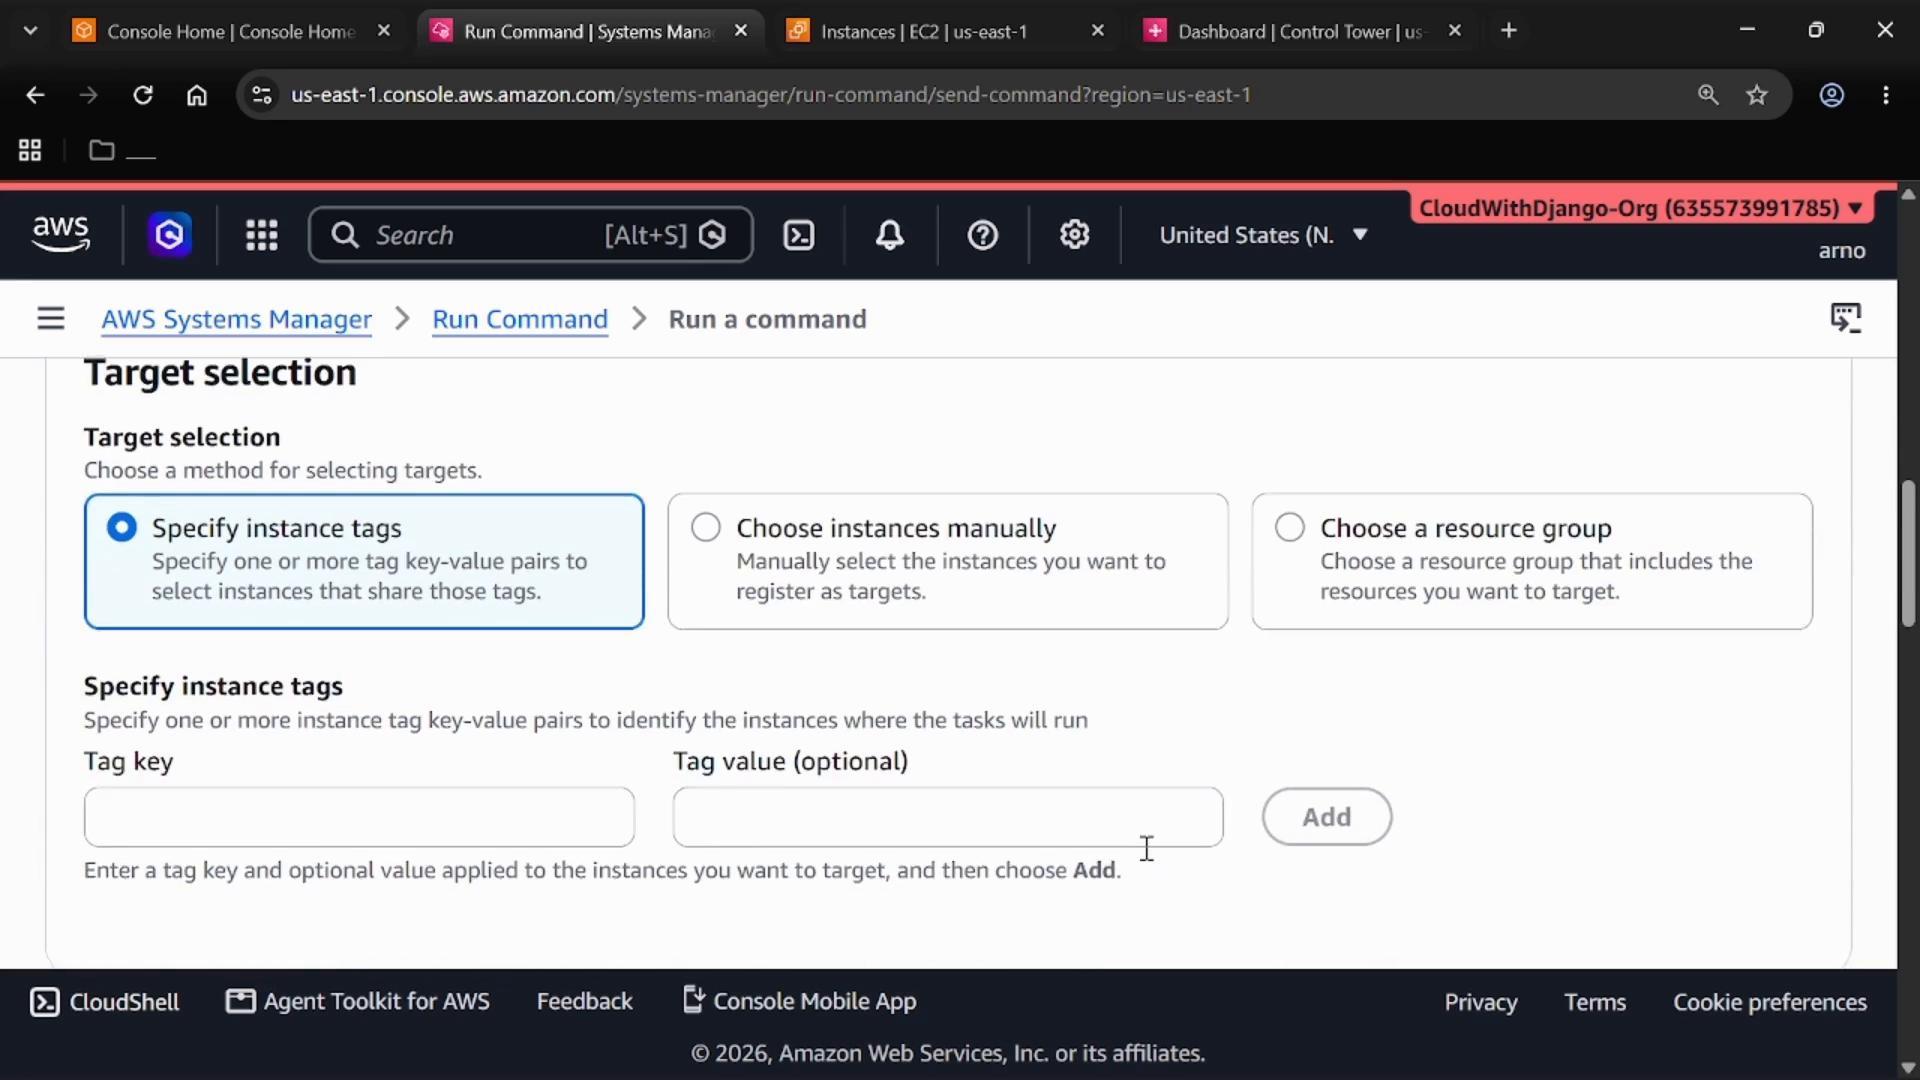Open the notifications bell
This screenshot has width=1920, height=1080.
coord(890,235)
